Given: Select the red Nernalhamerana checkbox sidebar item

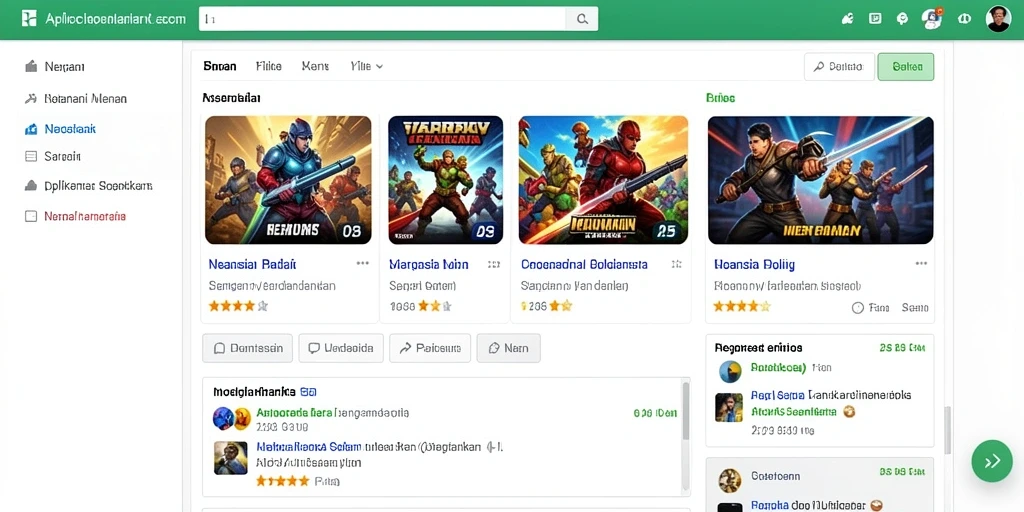Looking at the screenshot, I should click(75, 216).
